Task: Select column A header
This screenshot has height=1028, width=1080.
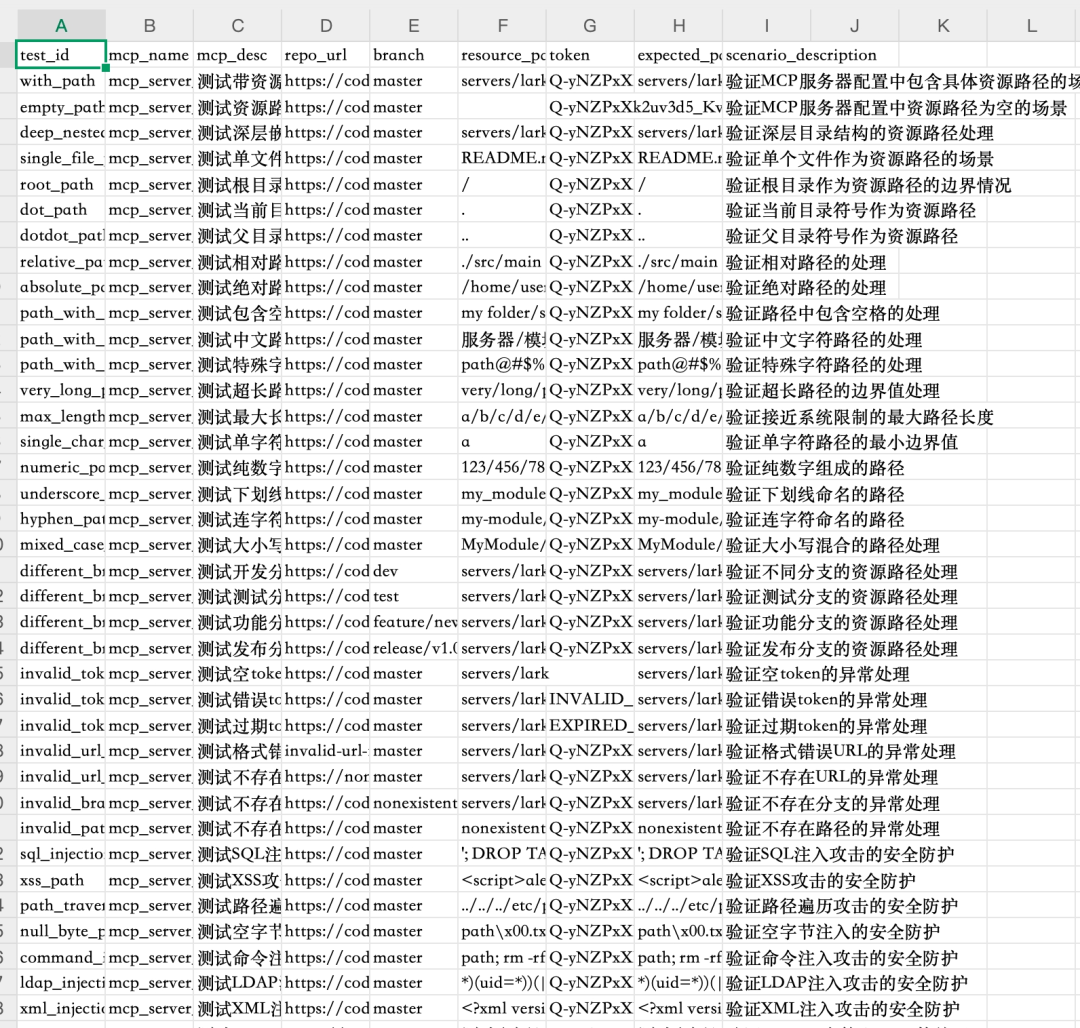Action: 61,25
